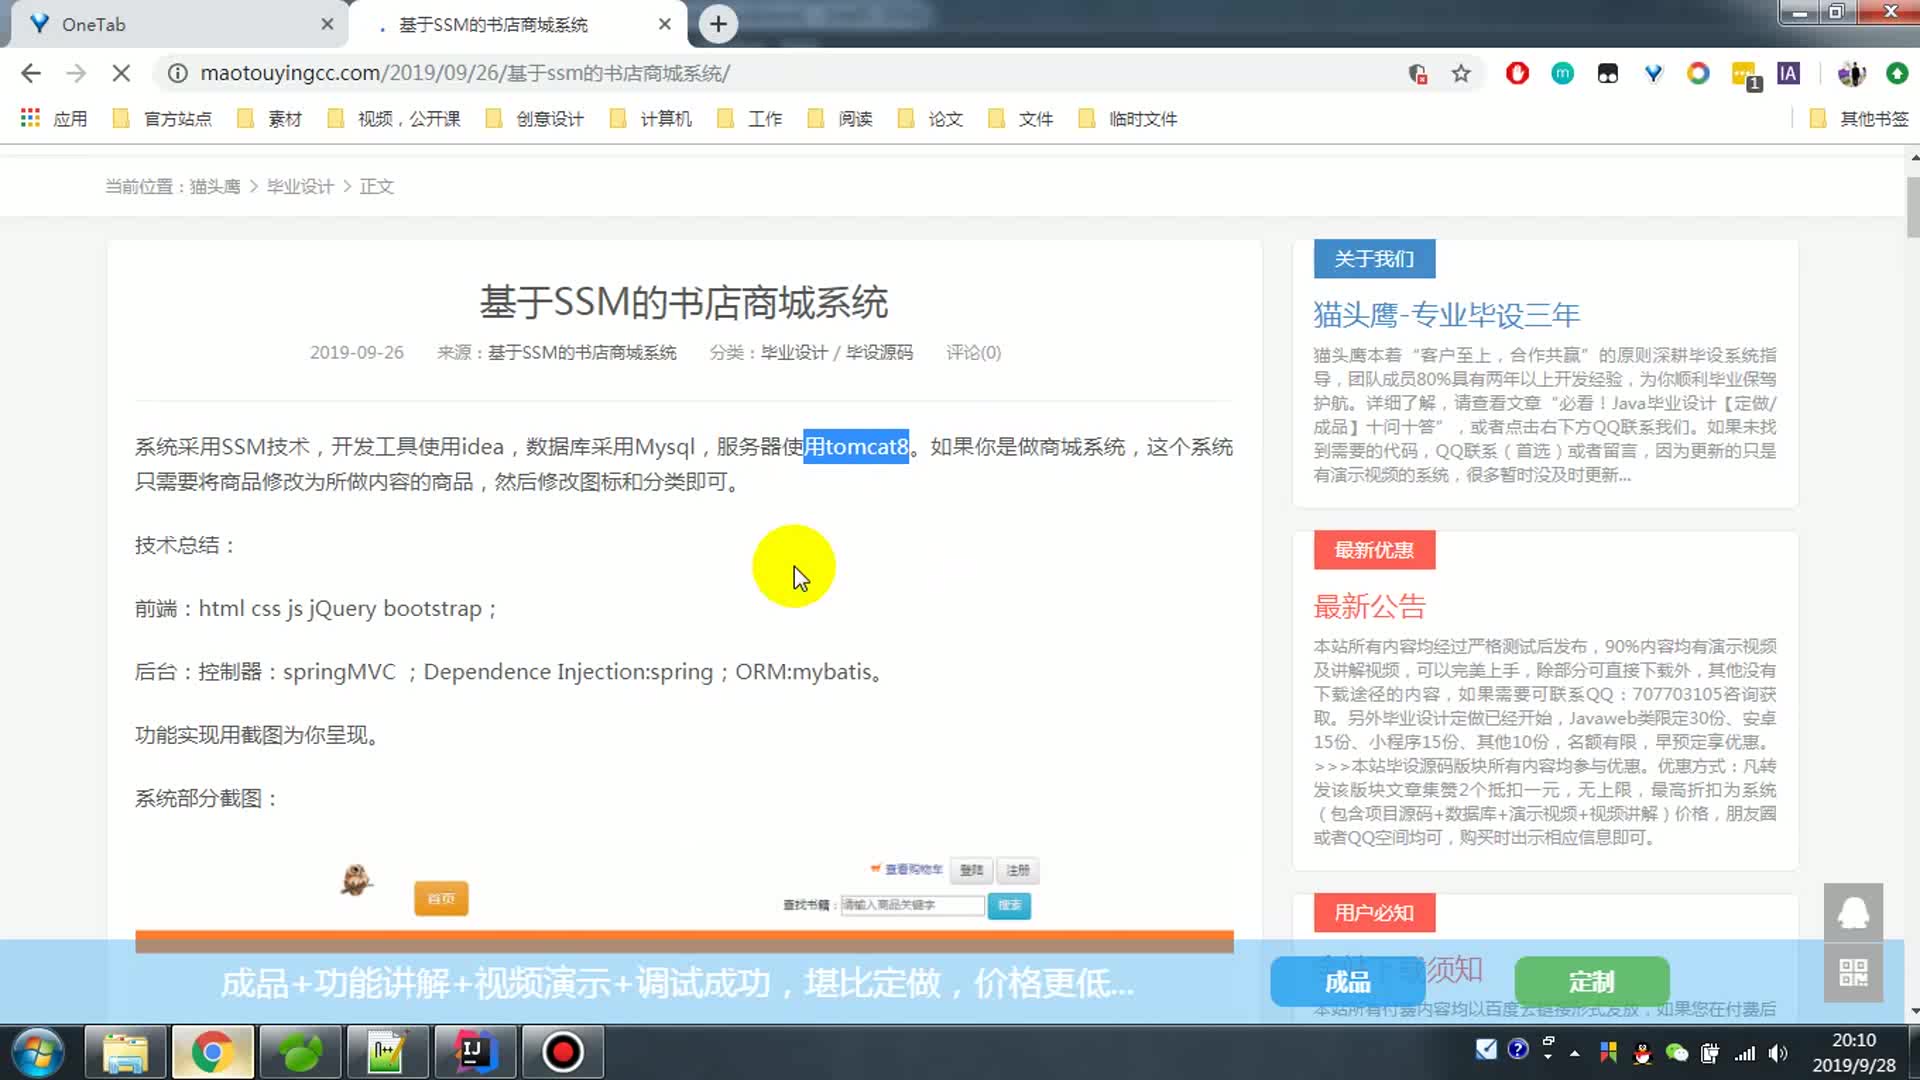
Task: Open the 其他书签 folder
Action: 1859,119
